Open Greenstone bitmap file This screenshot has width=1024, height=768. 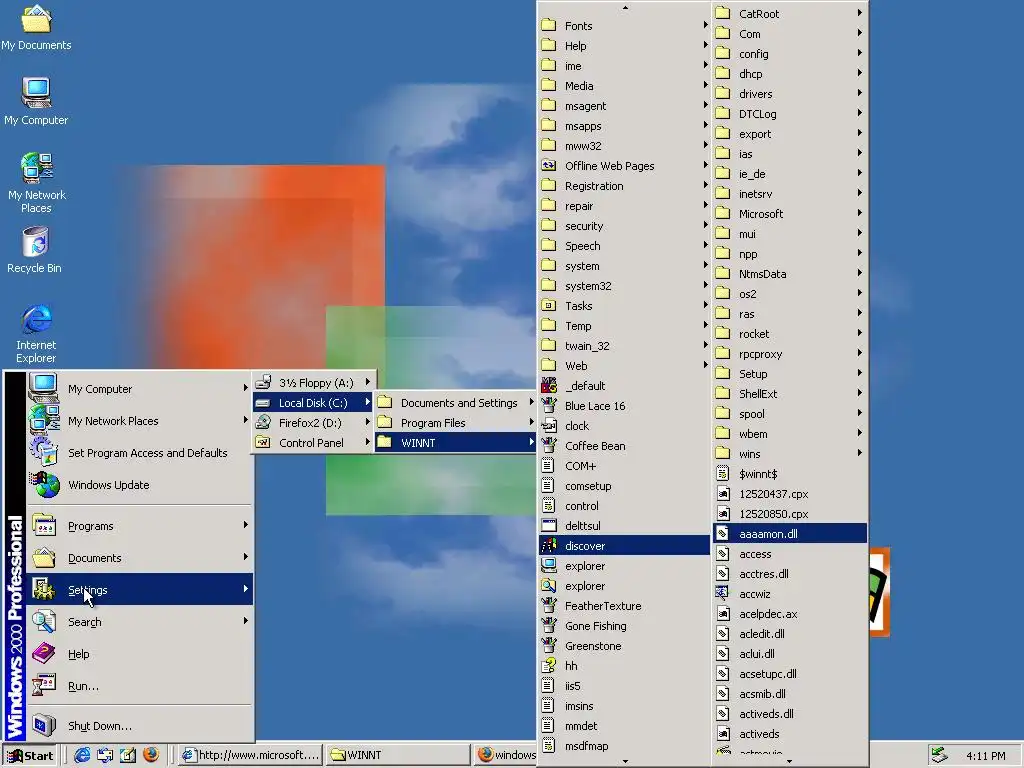click(x=624, y=646)
